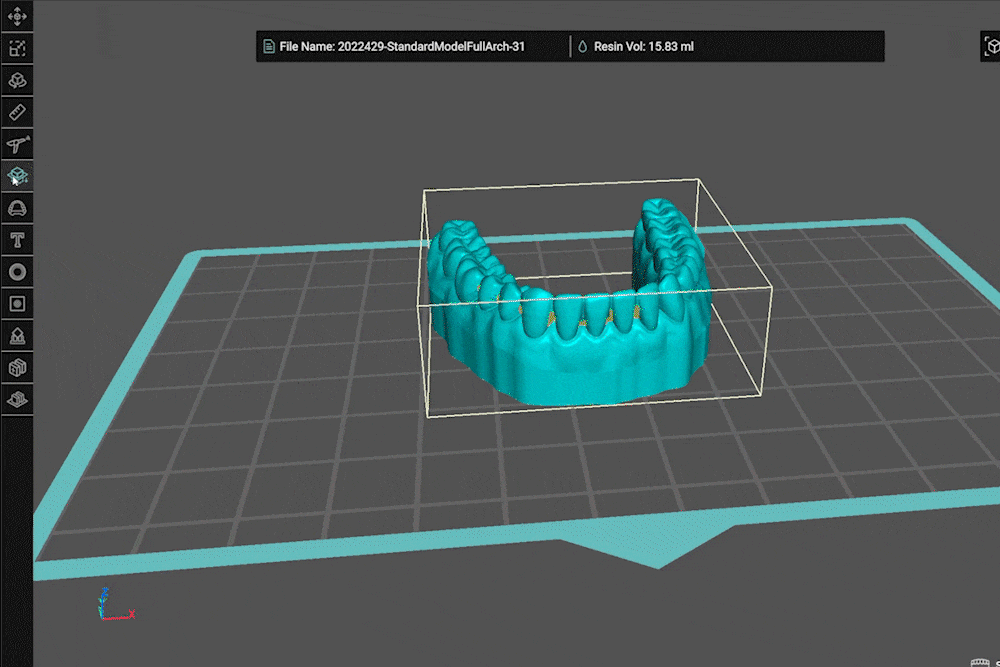
Task: Select the ruler Measure tool
Action: point(17,112)
